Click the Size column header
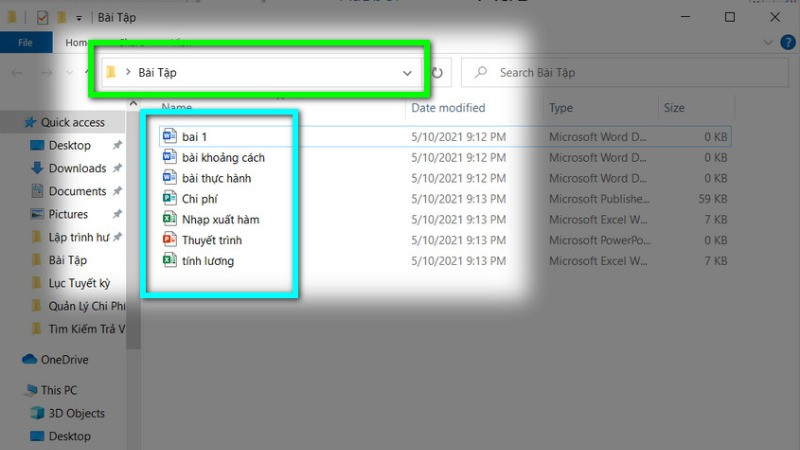This screenshot has width=800, height=450. 673,108
